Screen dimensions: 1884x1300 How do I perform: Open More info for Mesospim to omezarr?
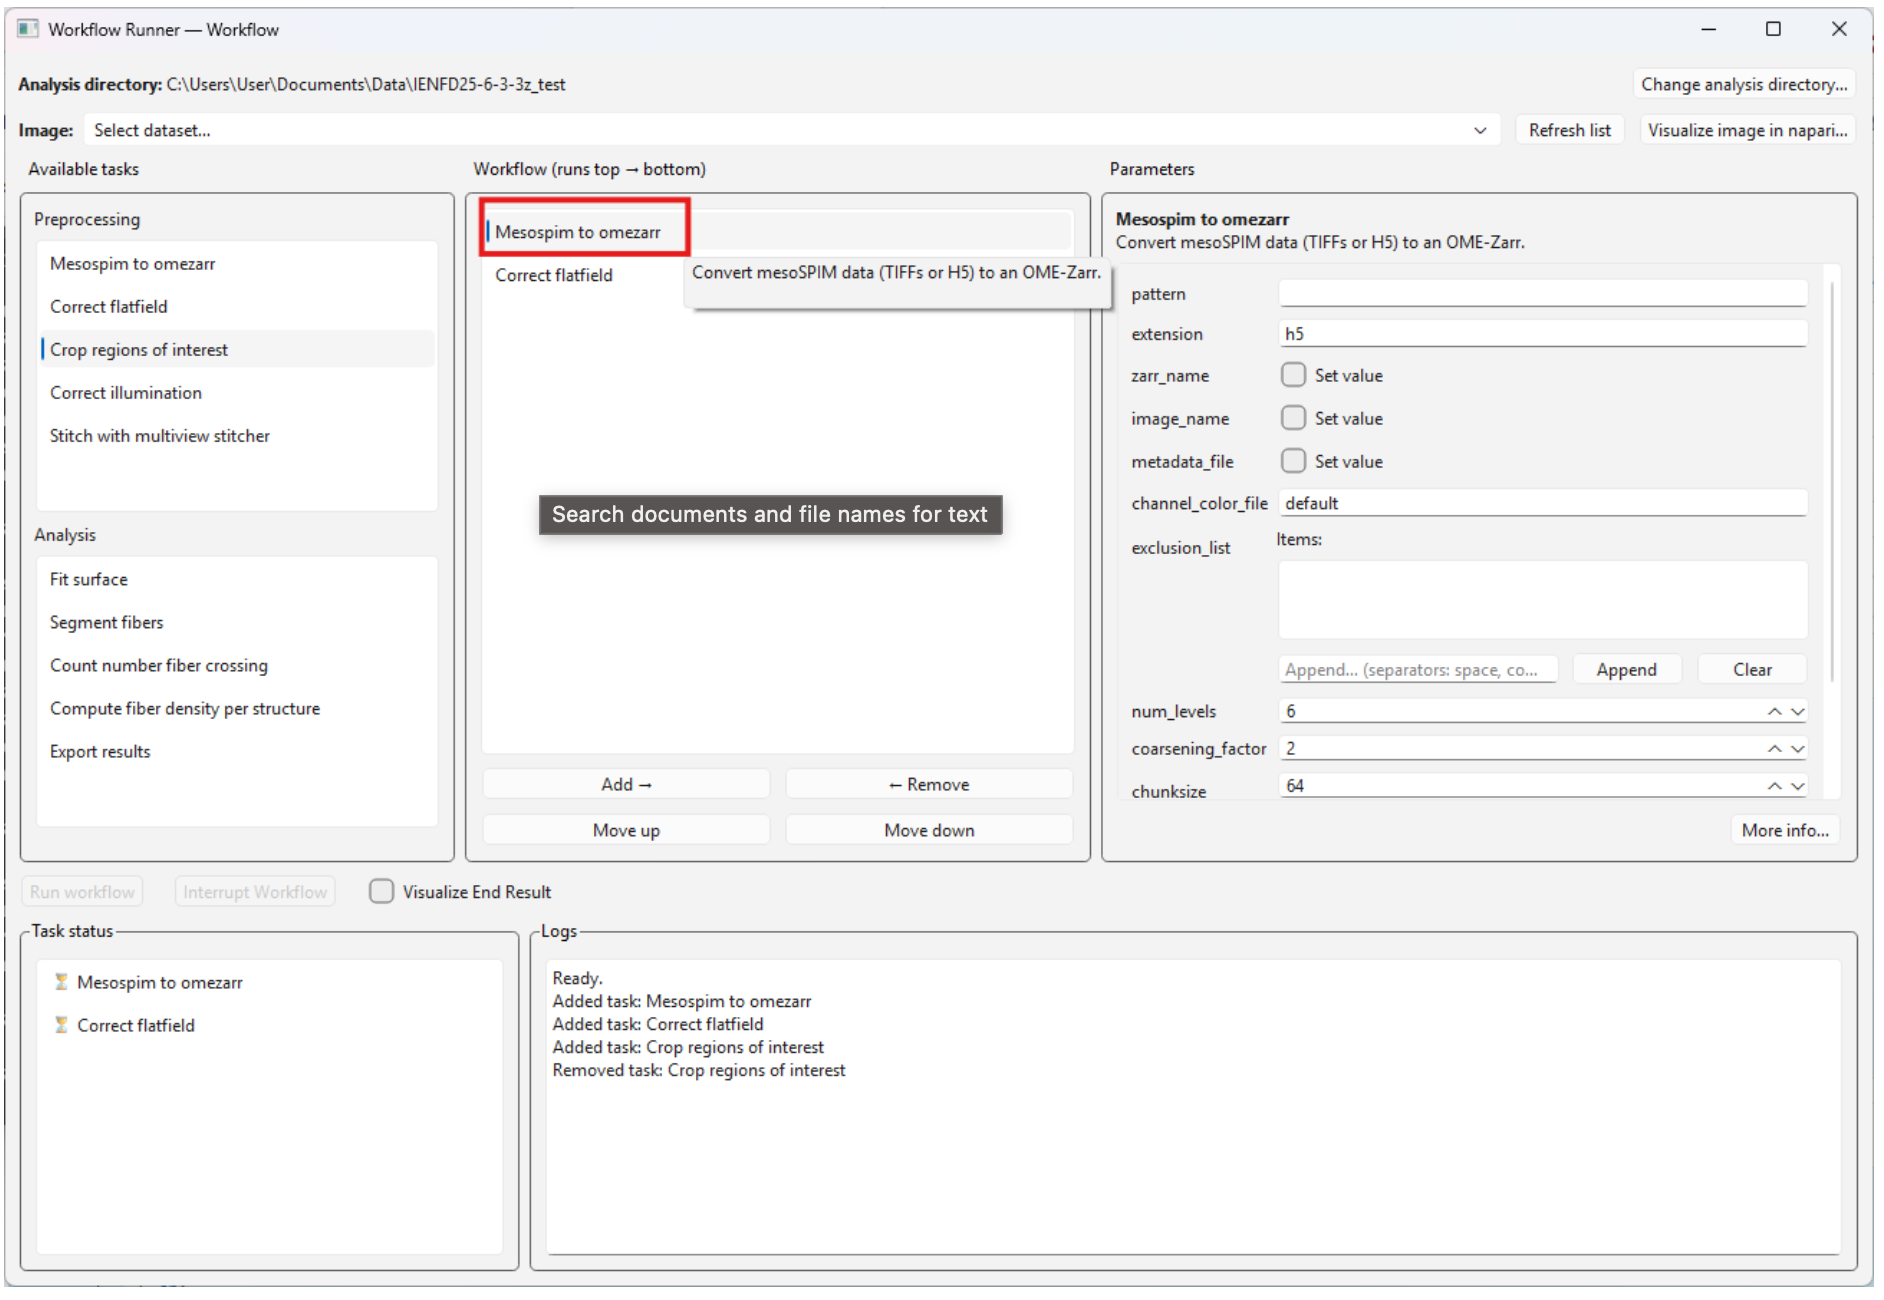tap(1785, 830)
